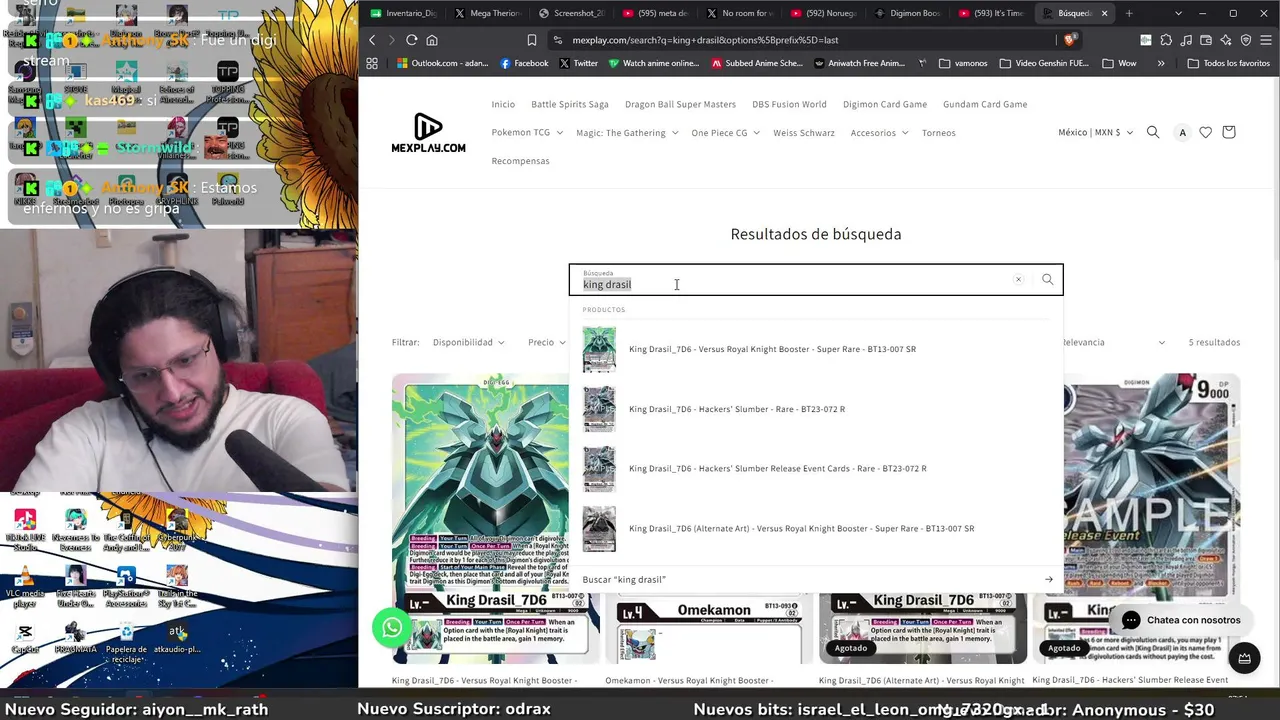Open the gift rewards floating button
This screenshot has height=720, width=1280.
coord(1244,658)
